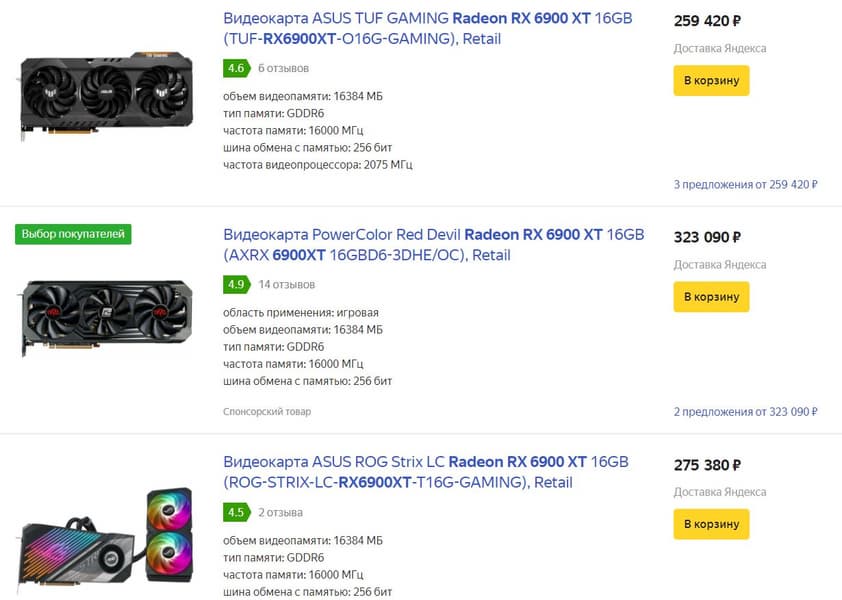The width and height of the screenshot is (842, 600).
Task: Add the 323 090 ₽ card to cart
Action: (x=711, y=297)
